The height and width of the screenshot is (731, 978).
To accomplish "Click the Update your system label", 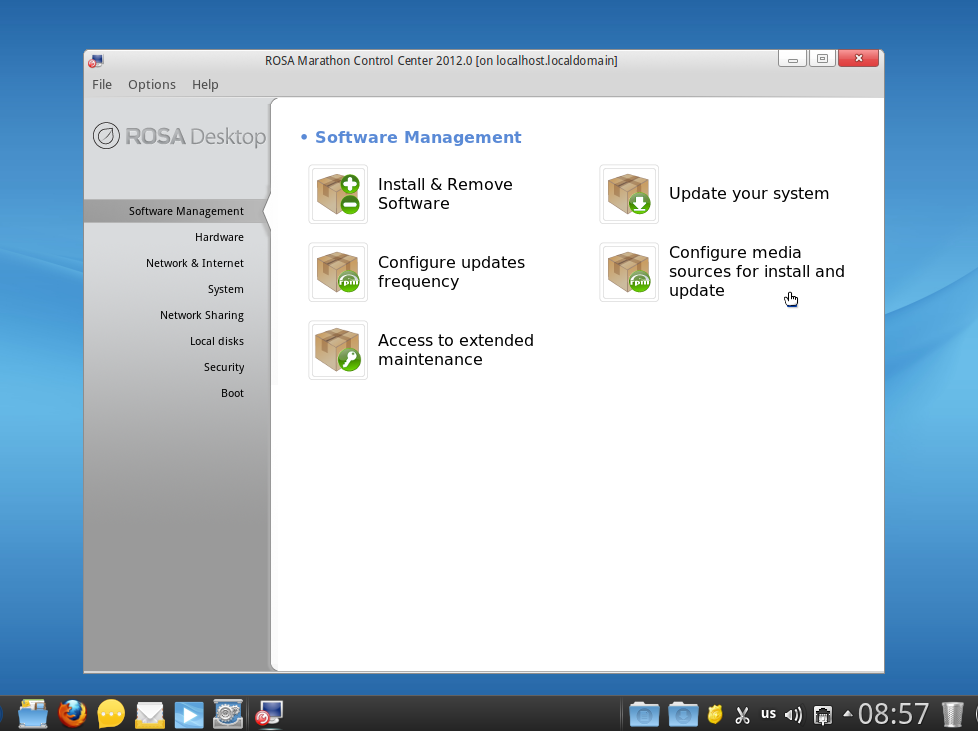I will pos(748,193).
